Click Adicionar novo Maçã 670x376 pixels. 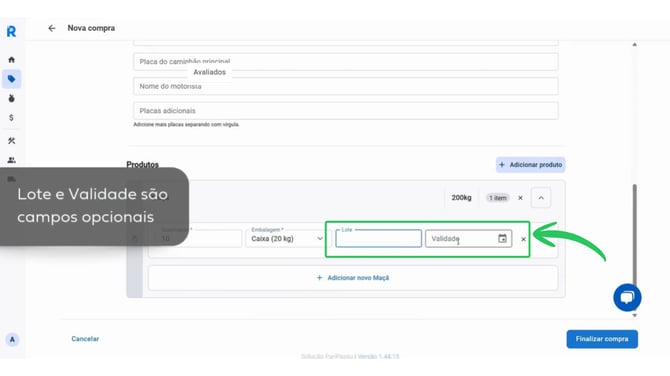[x=353, y=278]
